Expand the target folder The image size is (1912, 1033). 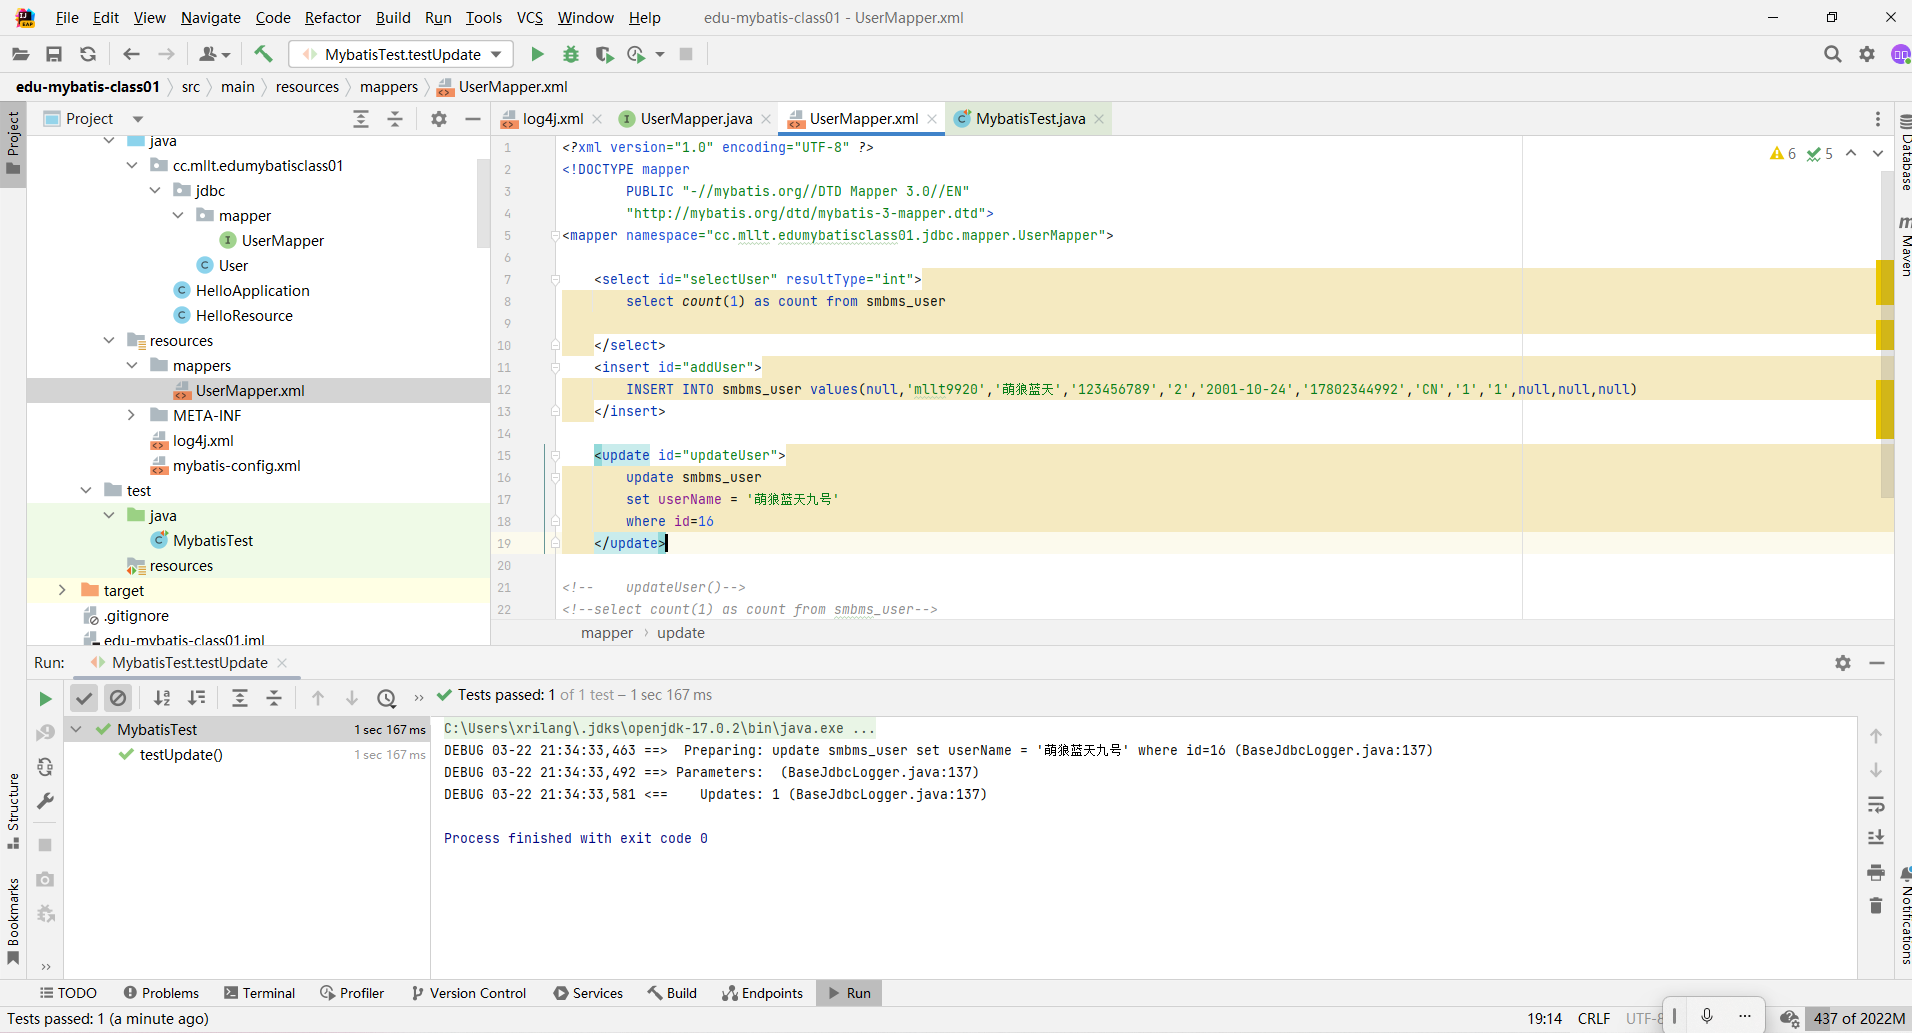(62, 590)
